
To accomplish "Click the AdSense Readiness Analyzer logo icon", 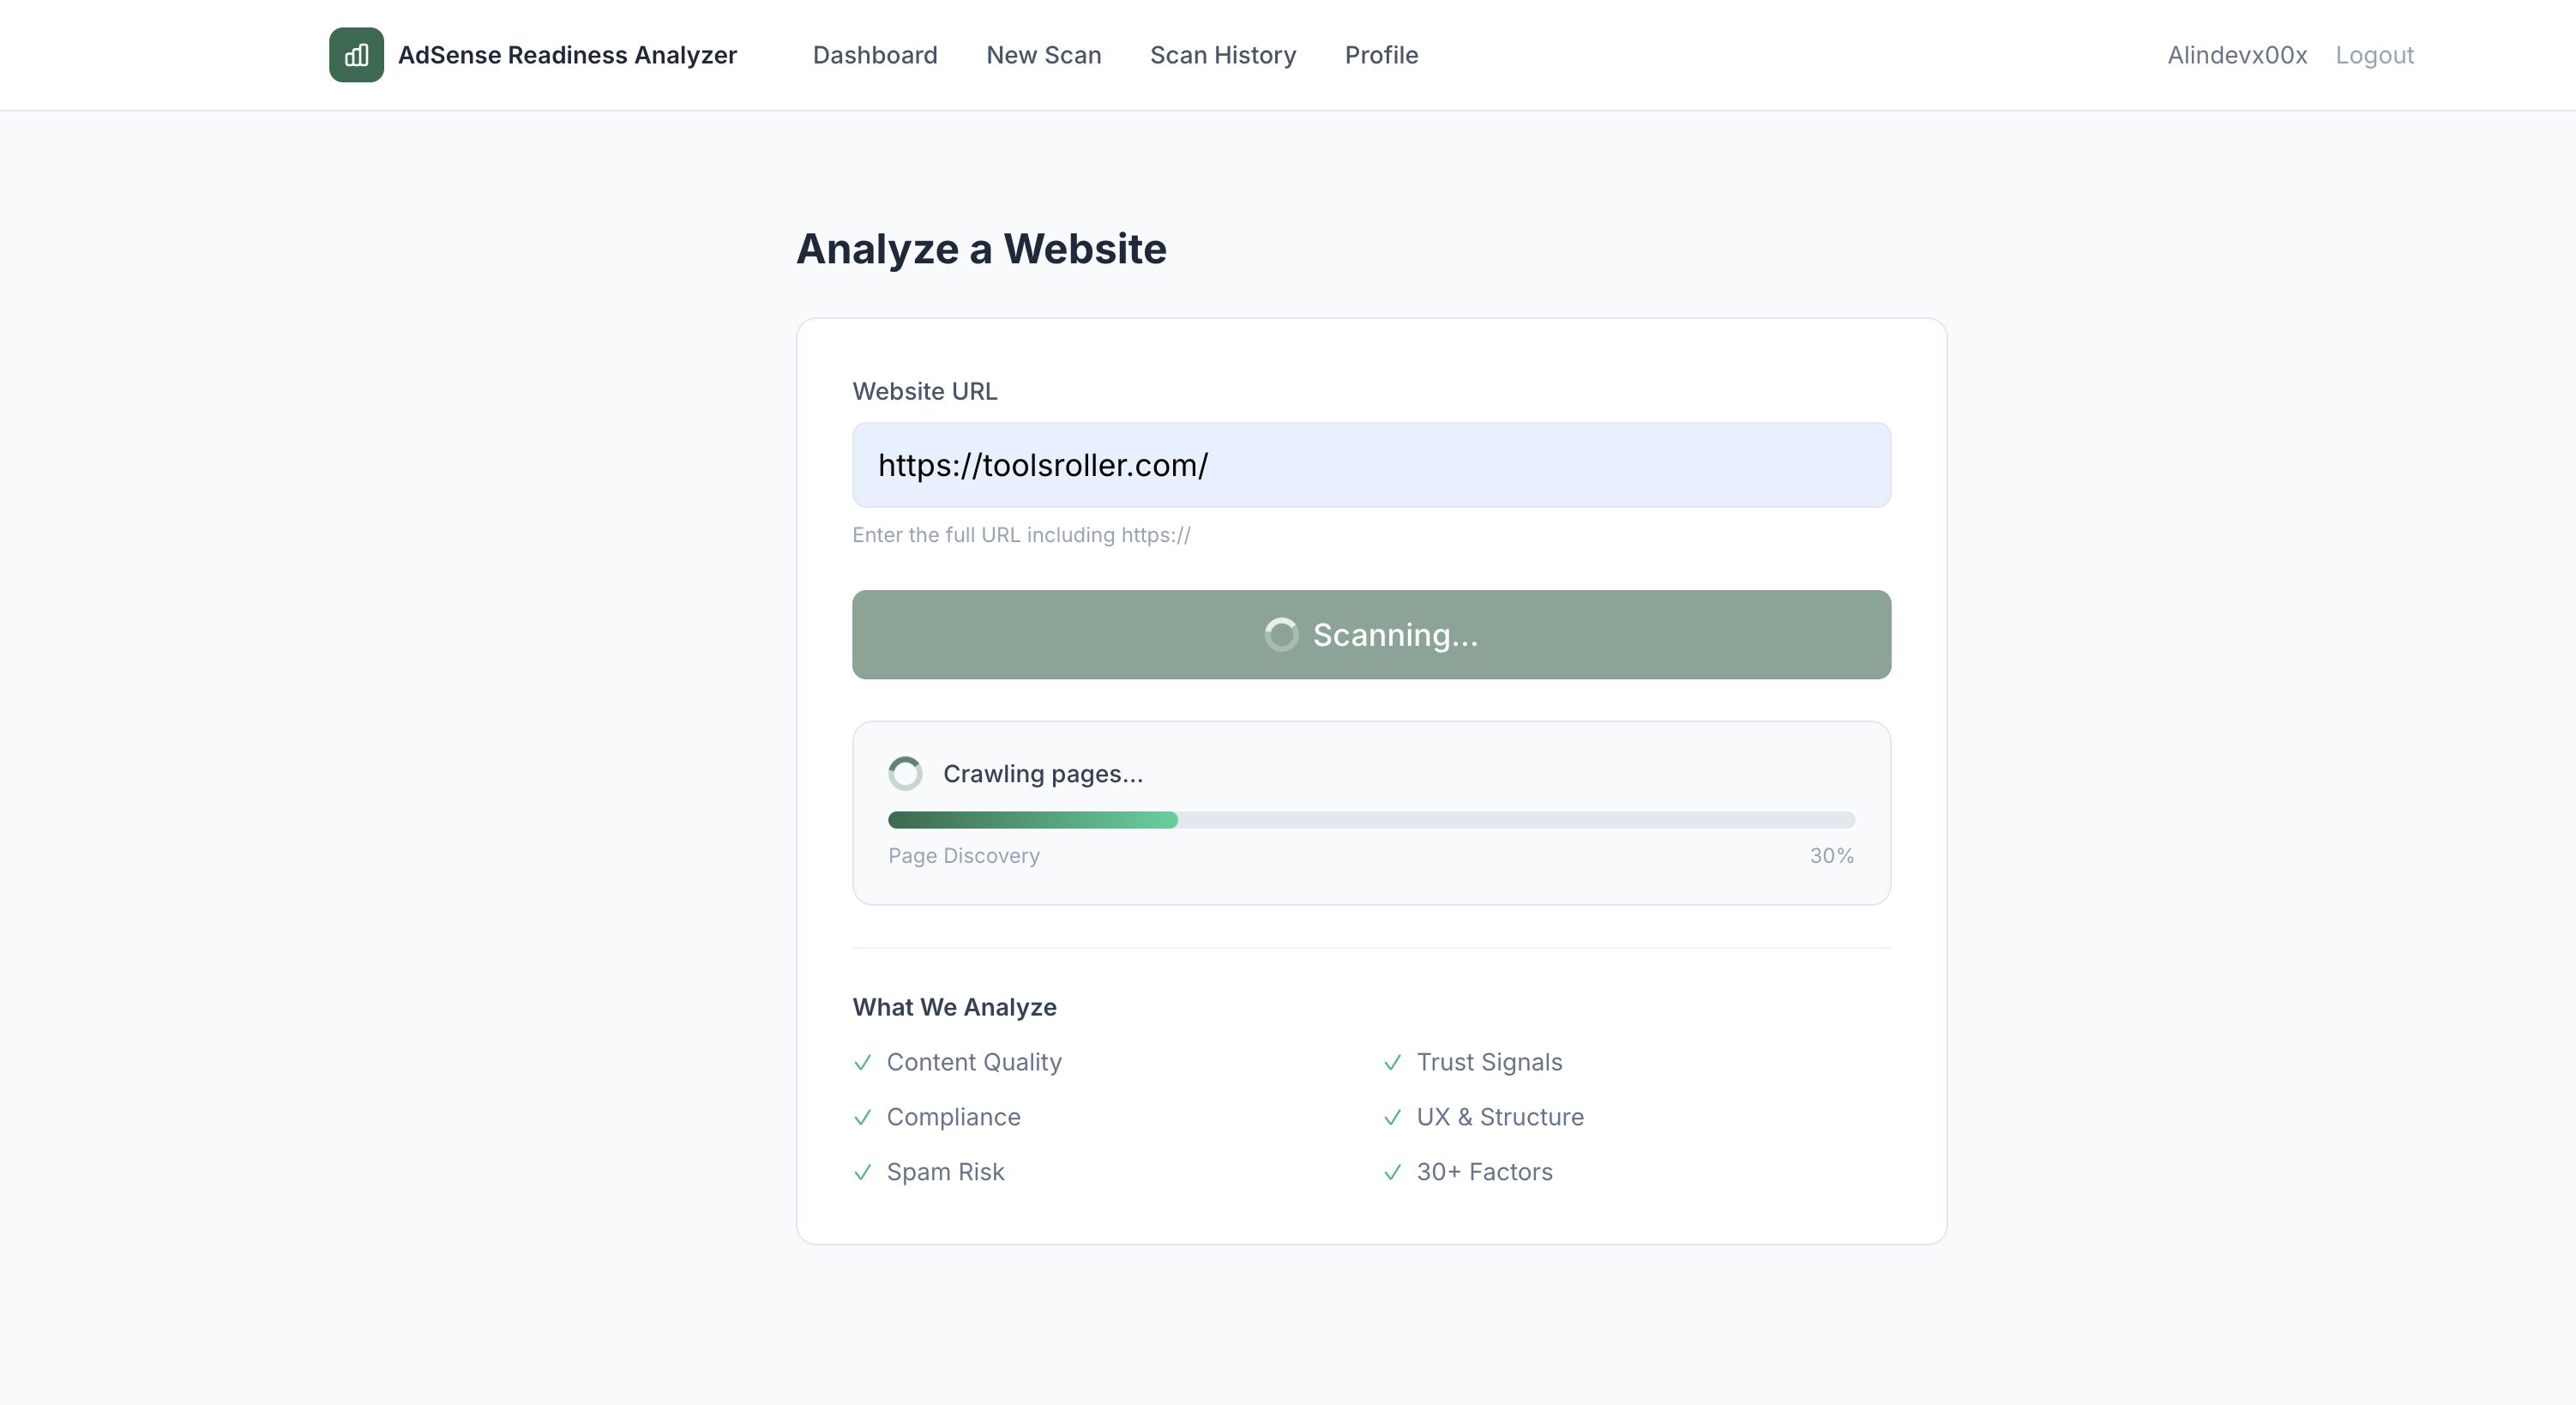I will pos(356,55).
